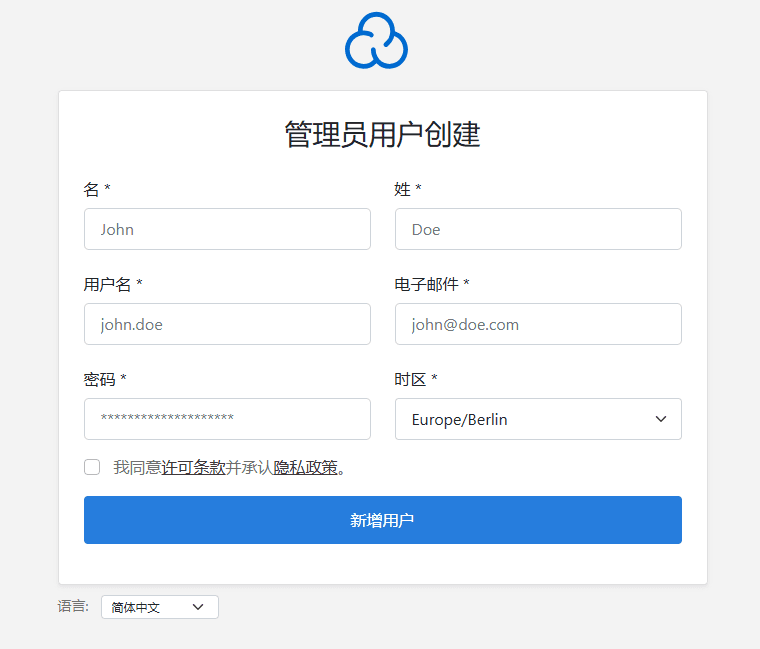Open the 隐私政策 privacy policy link
Image resolution: width=760 pixels, height=649 pixels.
305,467
